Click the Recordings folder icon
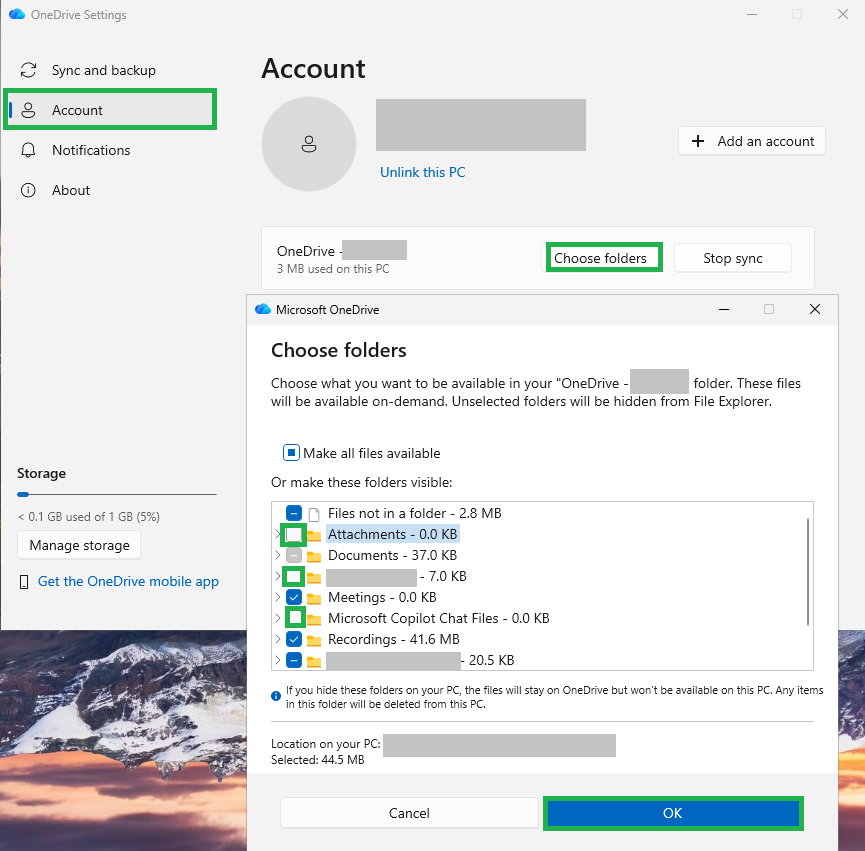 314,640
